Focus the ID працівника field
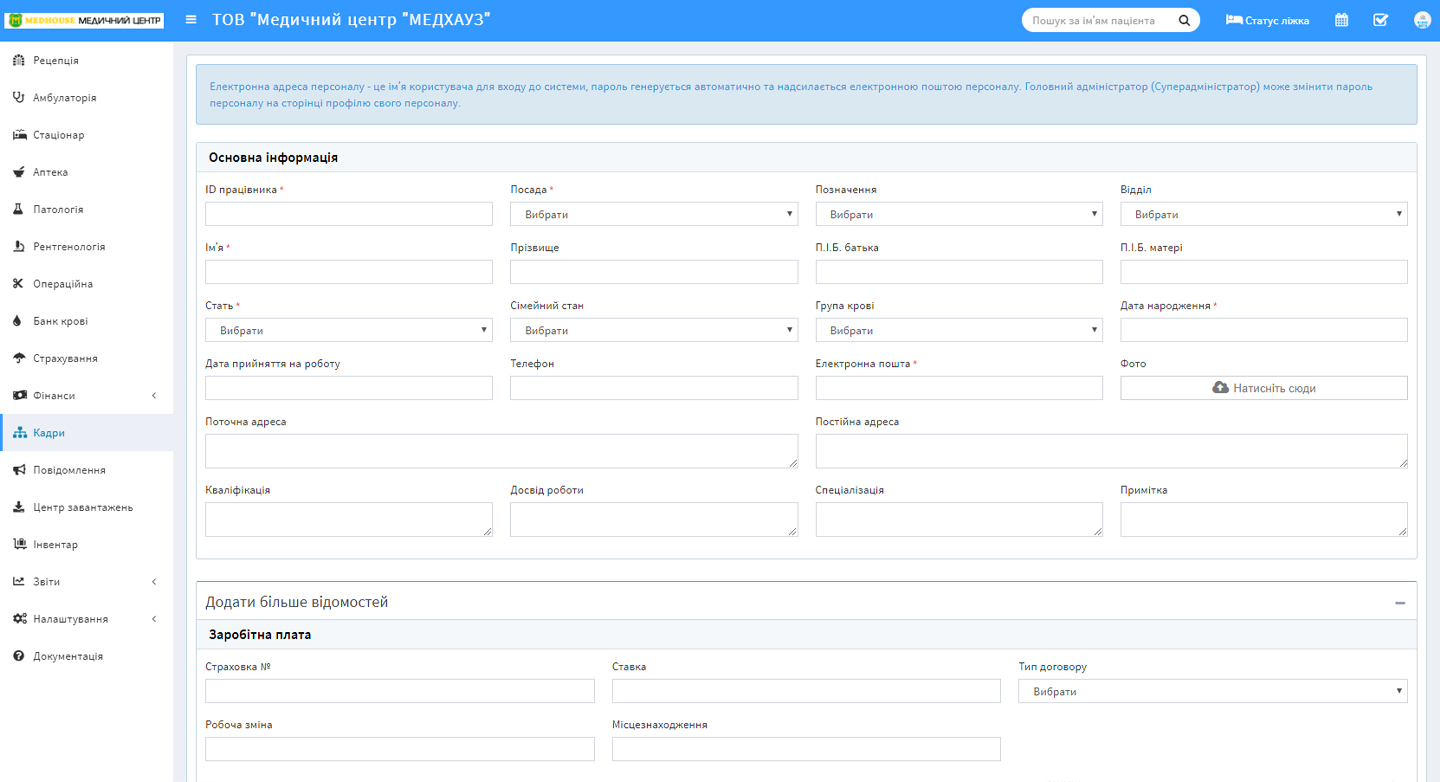The image size is (1440, 782). [x=349, y=214]
